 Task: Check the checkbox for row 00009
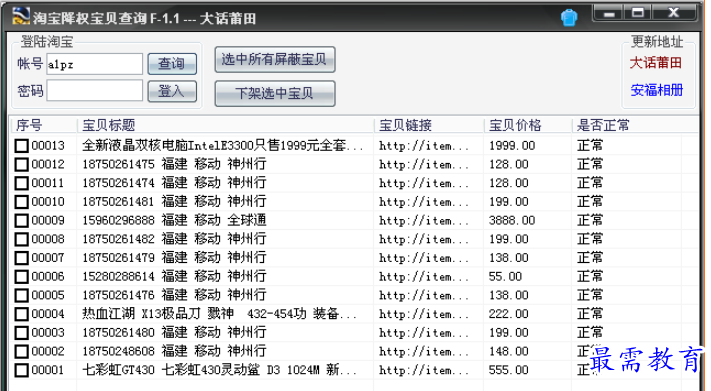[x=21, y=221]
